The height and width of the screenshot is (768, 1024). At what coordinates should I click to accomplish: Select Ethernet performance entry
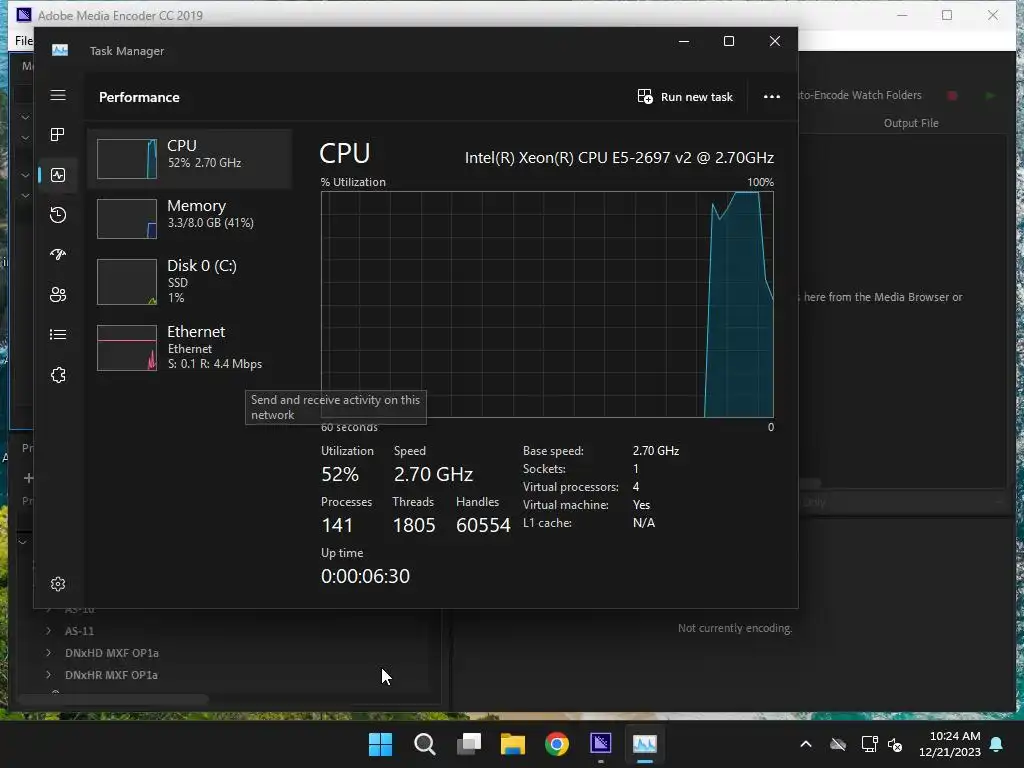click(x=189, y=347)
